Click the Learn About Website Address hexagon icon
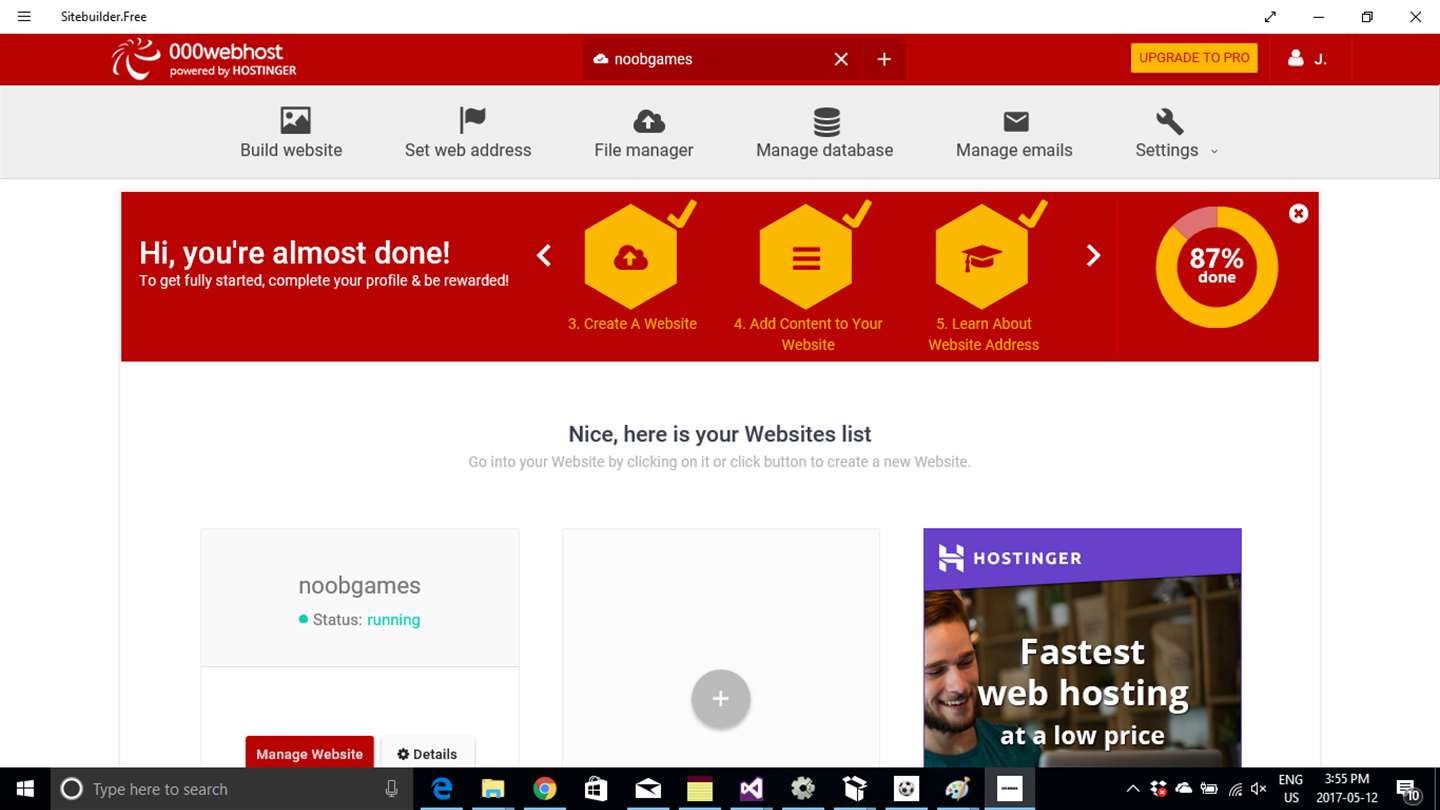The width and height of the screenshot is (1440, 810). (x=982, y=257)
